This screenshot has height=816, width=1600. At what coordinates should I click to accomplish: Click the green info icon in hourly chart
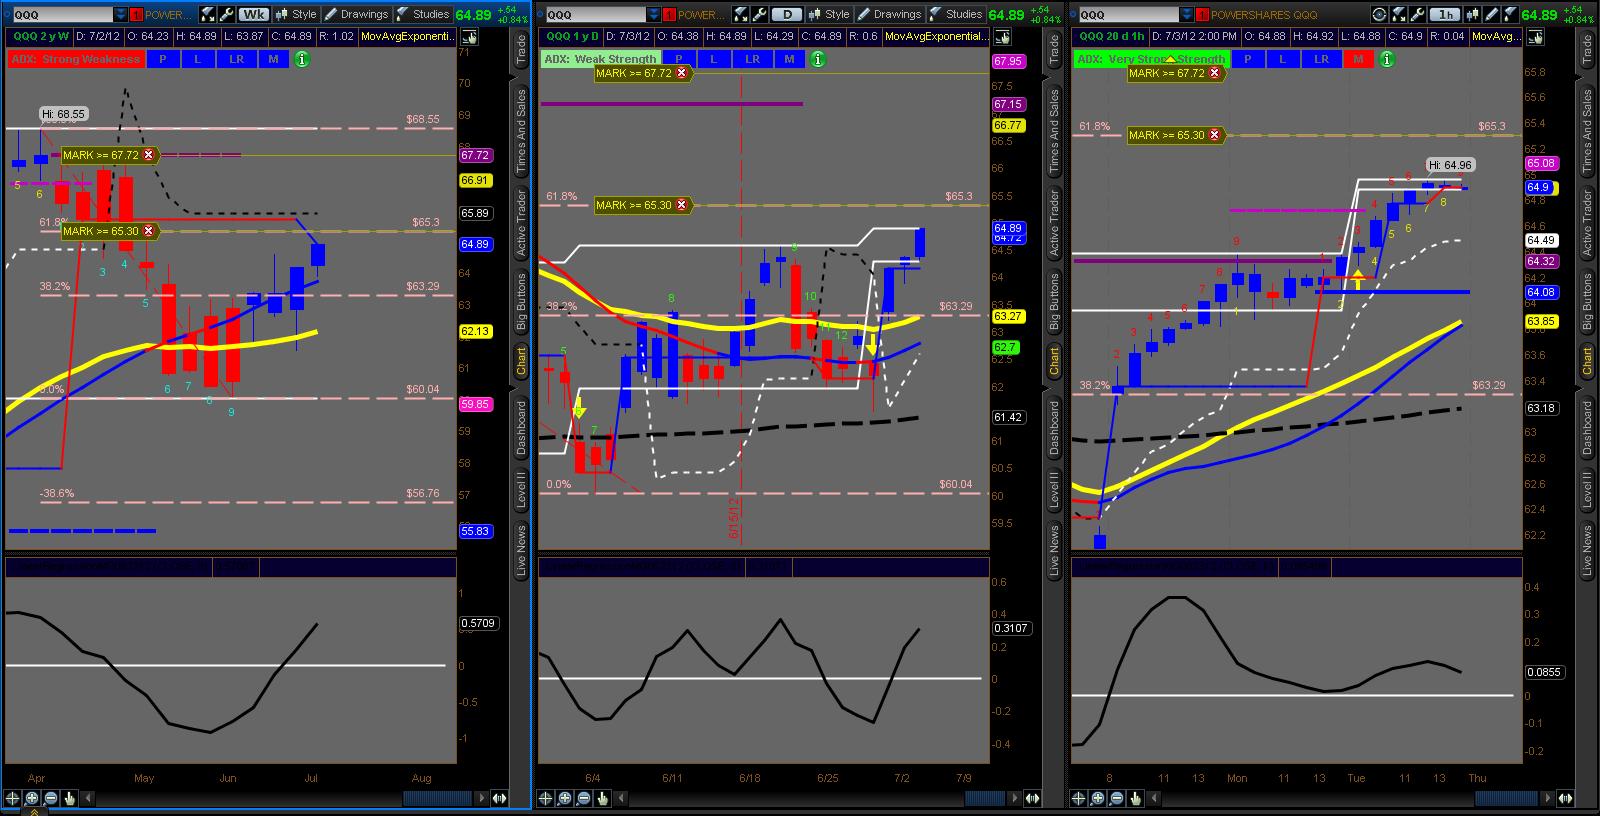[x=1387, y=59]
